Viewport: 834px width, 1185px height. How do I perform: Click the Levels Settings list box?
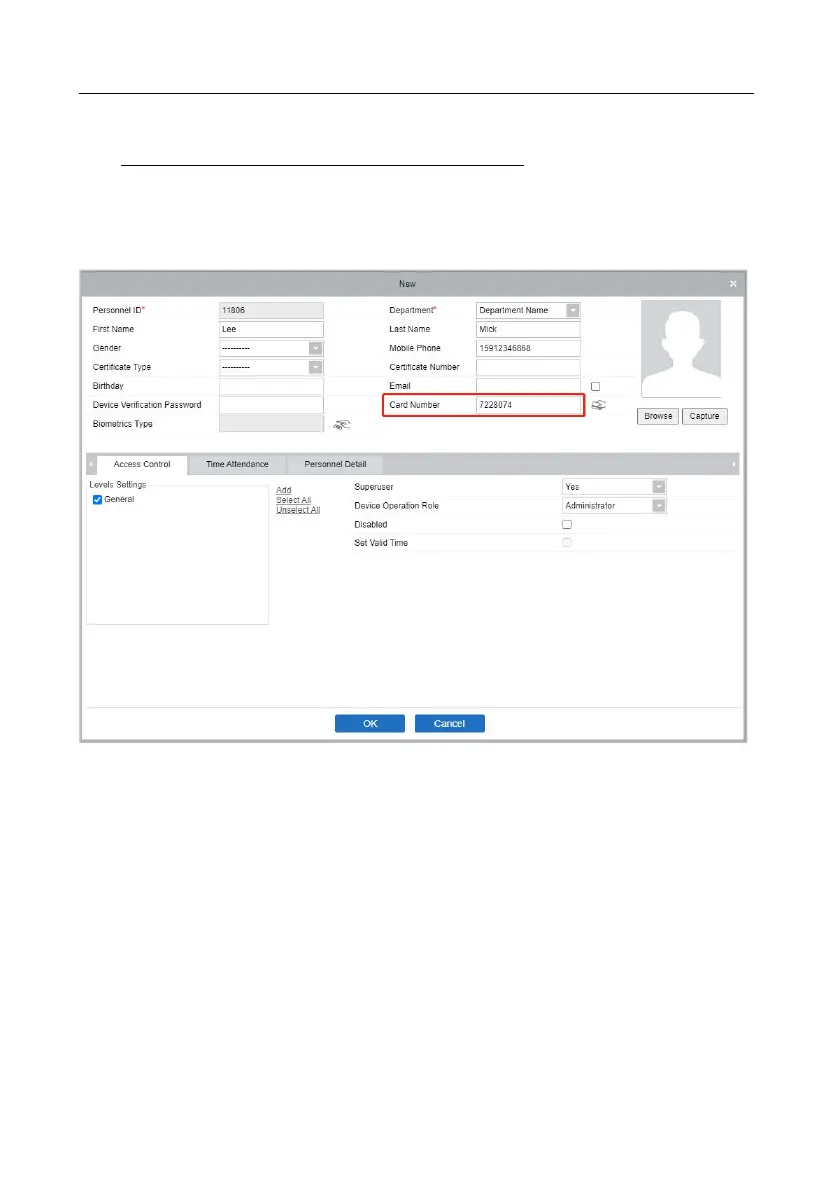(x=178, y=555)
